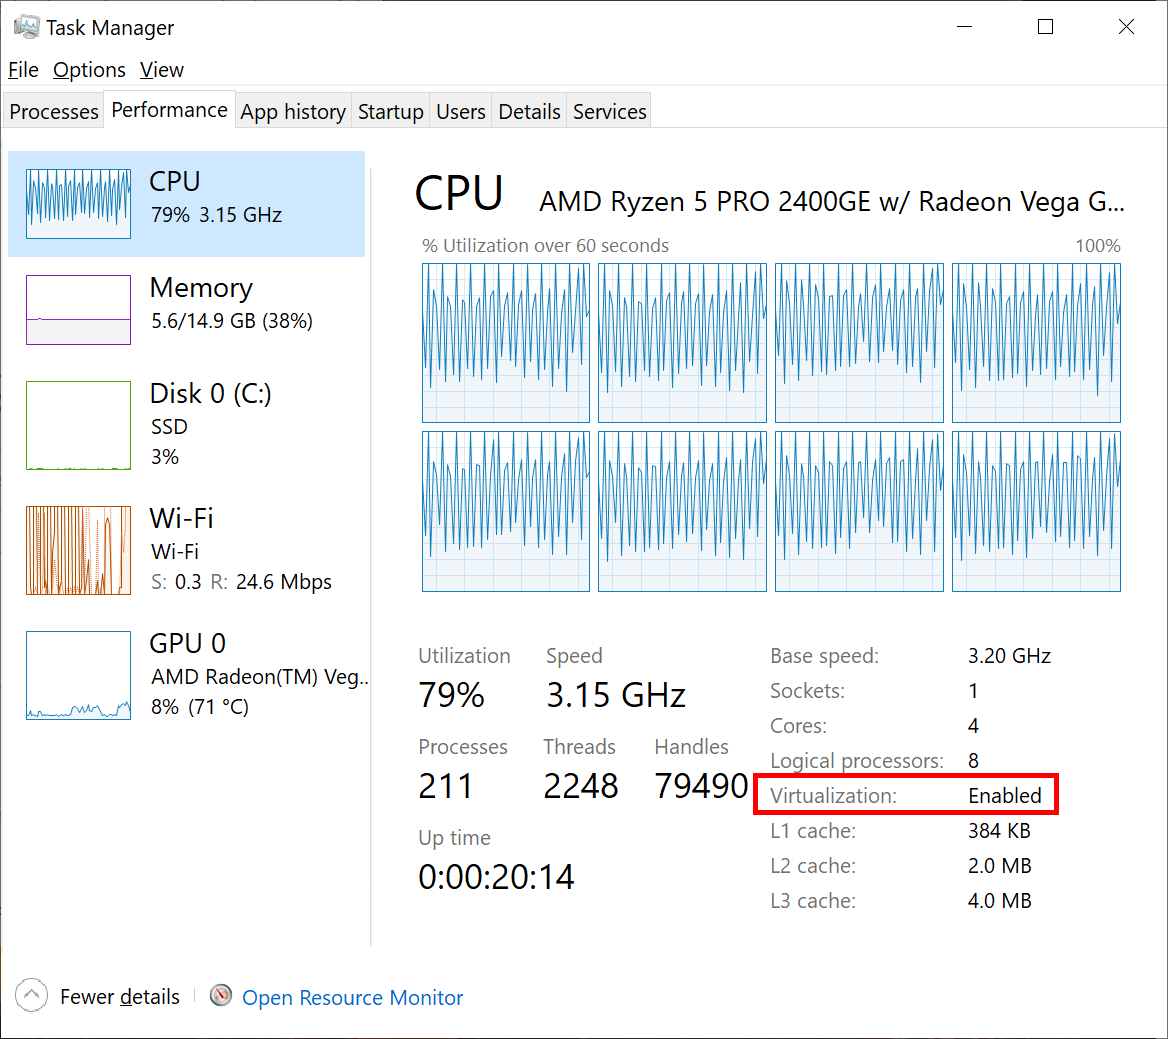Click the Logical processors value 8

tap(974, 760)
